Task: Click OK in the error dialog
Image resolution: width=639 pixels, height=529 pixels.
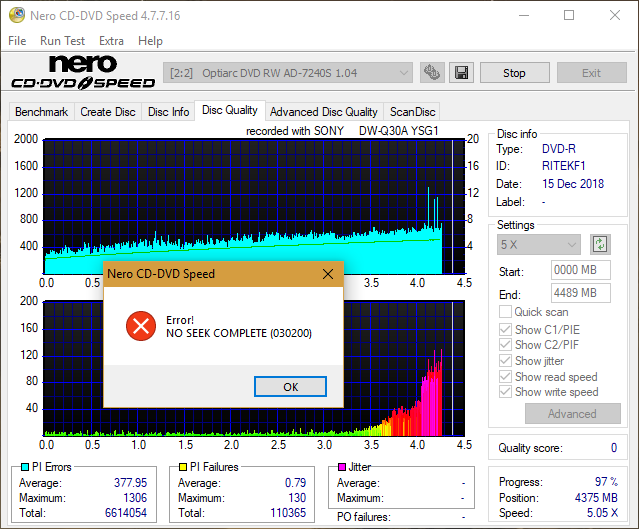Action: [x=291, y=386]
